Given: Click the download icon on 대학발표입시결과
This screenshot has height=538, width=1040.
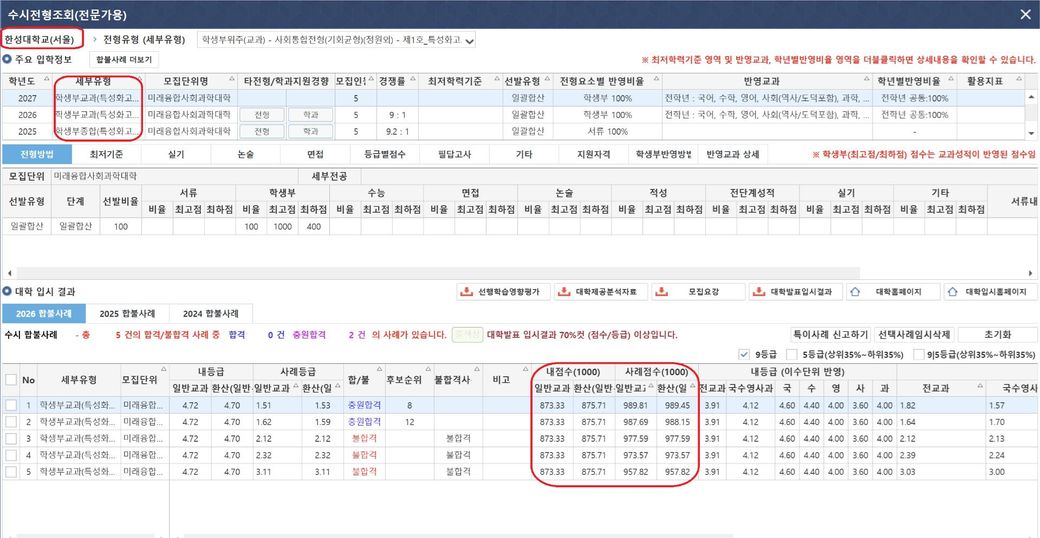Looking at the screenshot, I should click(759, 292).
